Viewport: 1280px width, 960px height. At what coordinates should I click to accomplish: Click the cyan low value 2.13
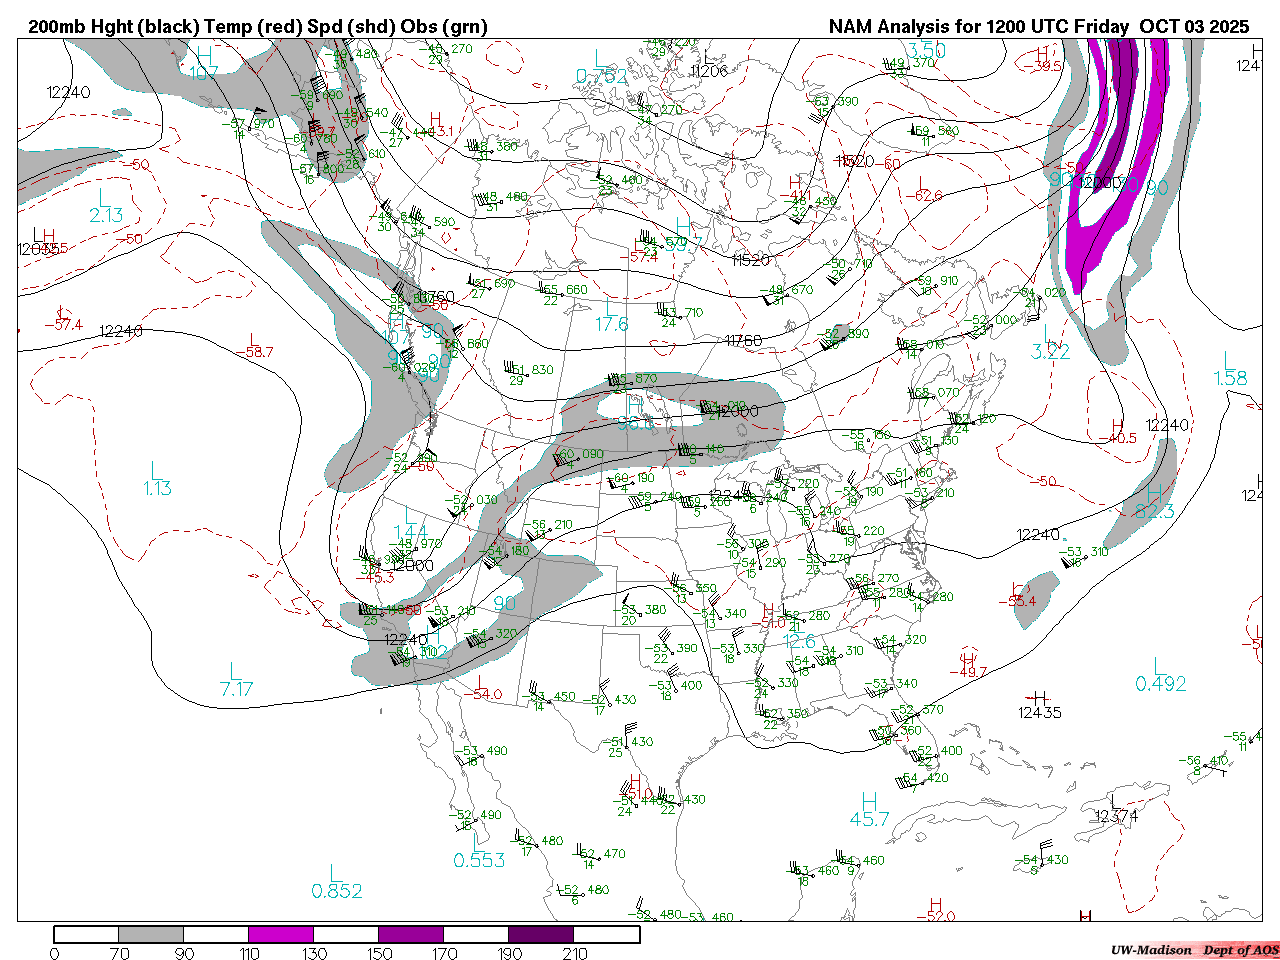(106, 215)
